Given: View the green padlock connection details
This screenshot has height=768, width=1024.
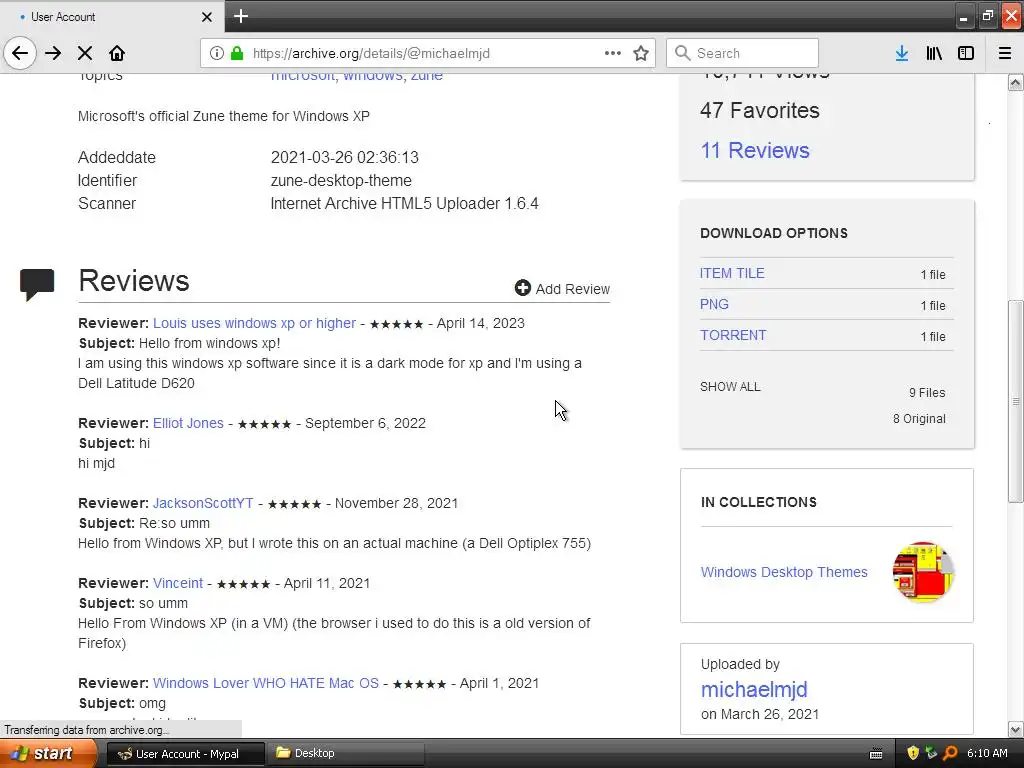Looking at the screenshot, I should [x=237, y=53].
